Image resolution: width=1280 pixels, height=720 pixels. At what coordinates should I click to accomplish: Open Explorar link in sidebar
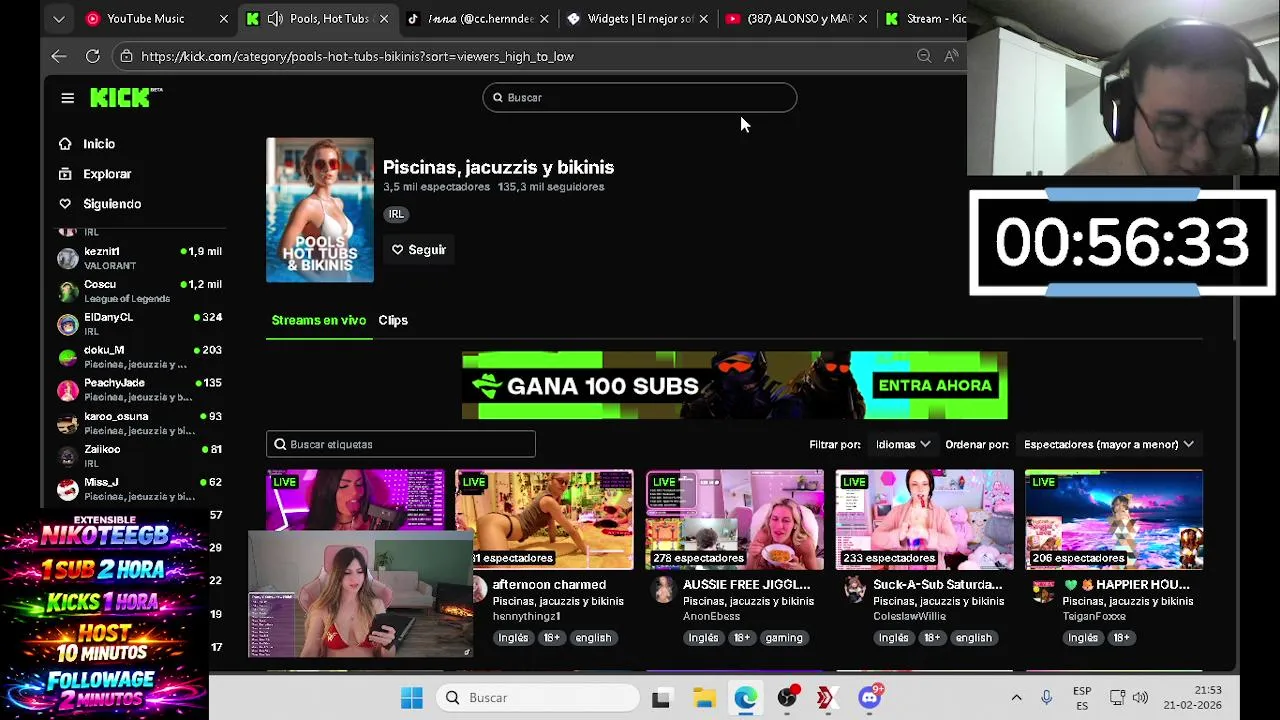pos(107,174)
